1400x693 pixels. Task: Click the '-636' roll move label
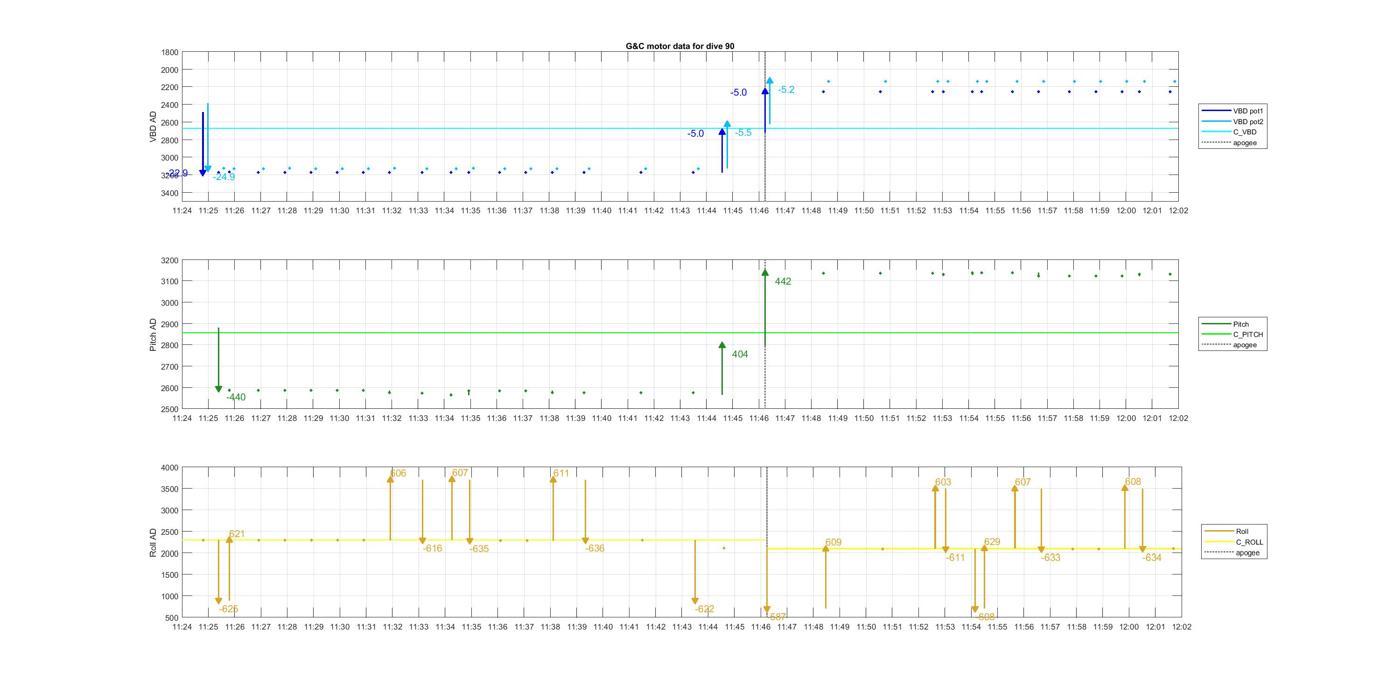click(595, 549)
